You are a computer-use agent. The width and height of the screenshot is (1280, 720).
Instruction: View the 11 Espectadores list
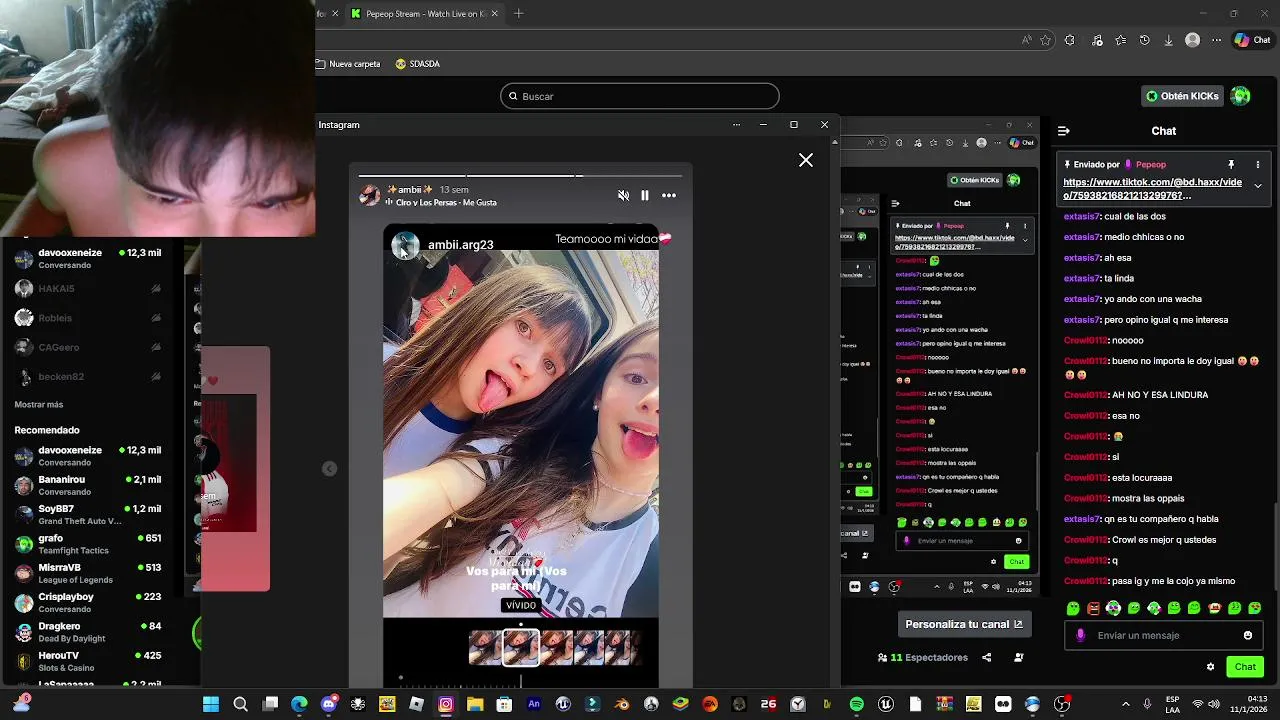[922, 658]
